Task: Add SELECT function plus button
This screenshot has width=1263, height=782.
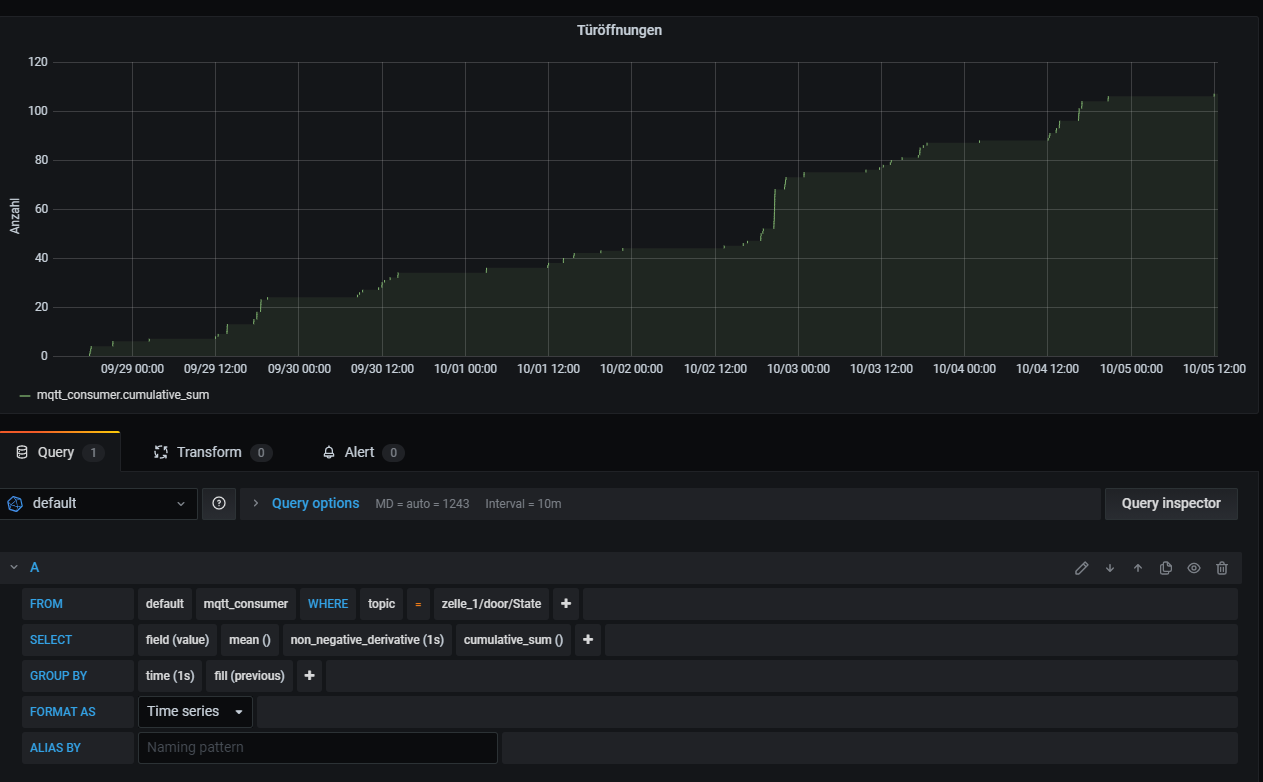Action: (588, 640)
